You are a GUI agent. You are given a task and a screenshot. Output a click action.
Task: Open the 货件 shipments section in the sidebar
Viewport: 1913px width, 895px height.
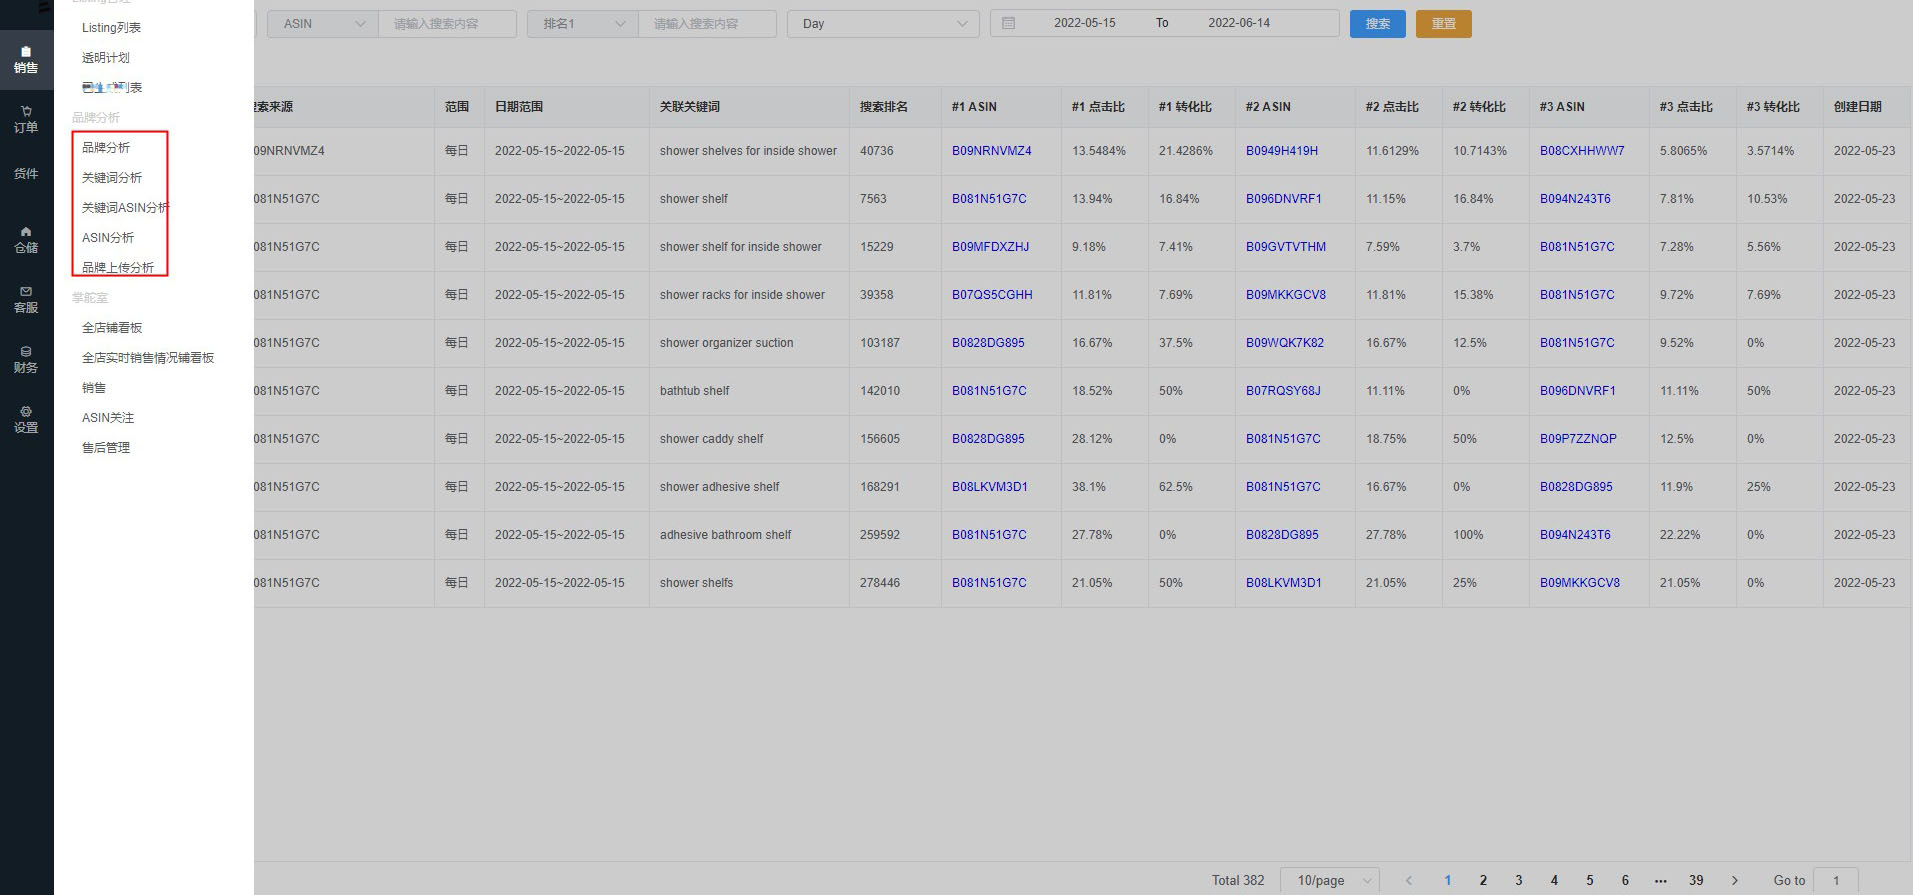coord(26,174)
